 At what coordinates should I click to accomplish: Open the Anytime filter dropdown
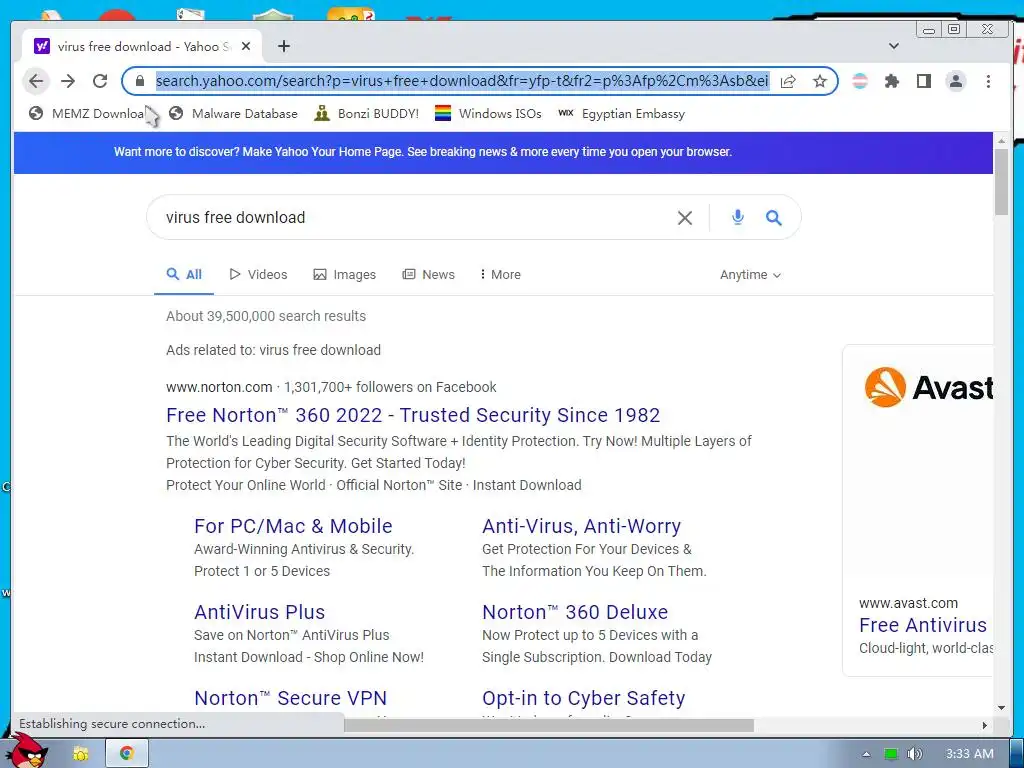point(750,275)
